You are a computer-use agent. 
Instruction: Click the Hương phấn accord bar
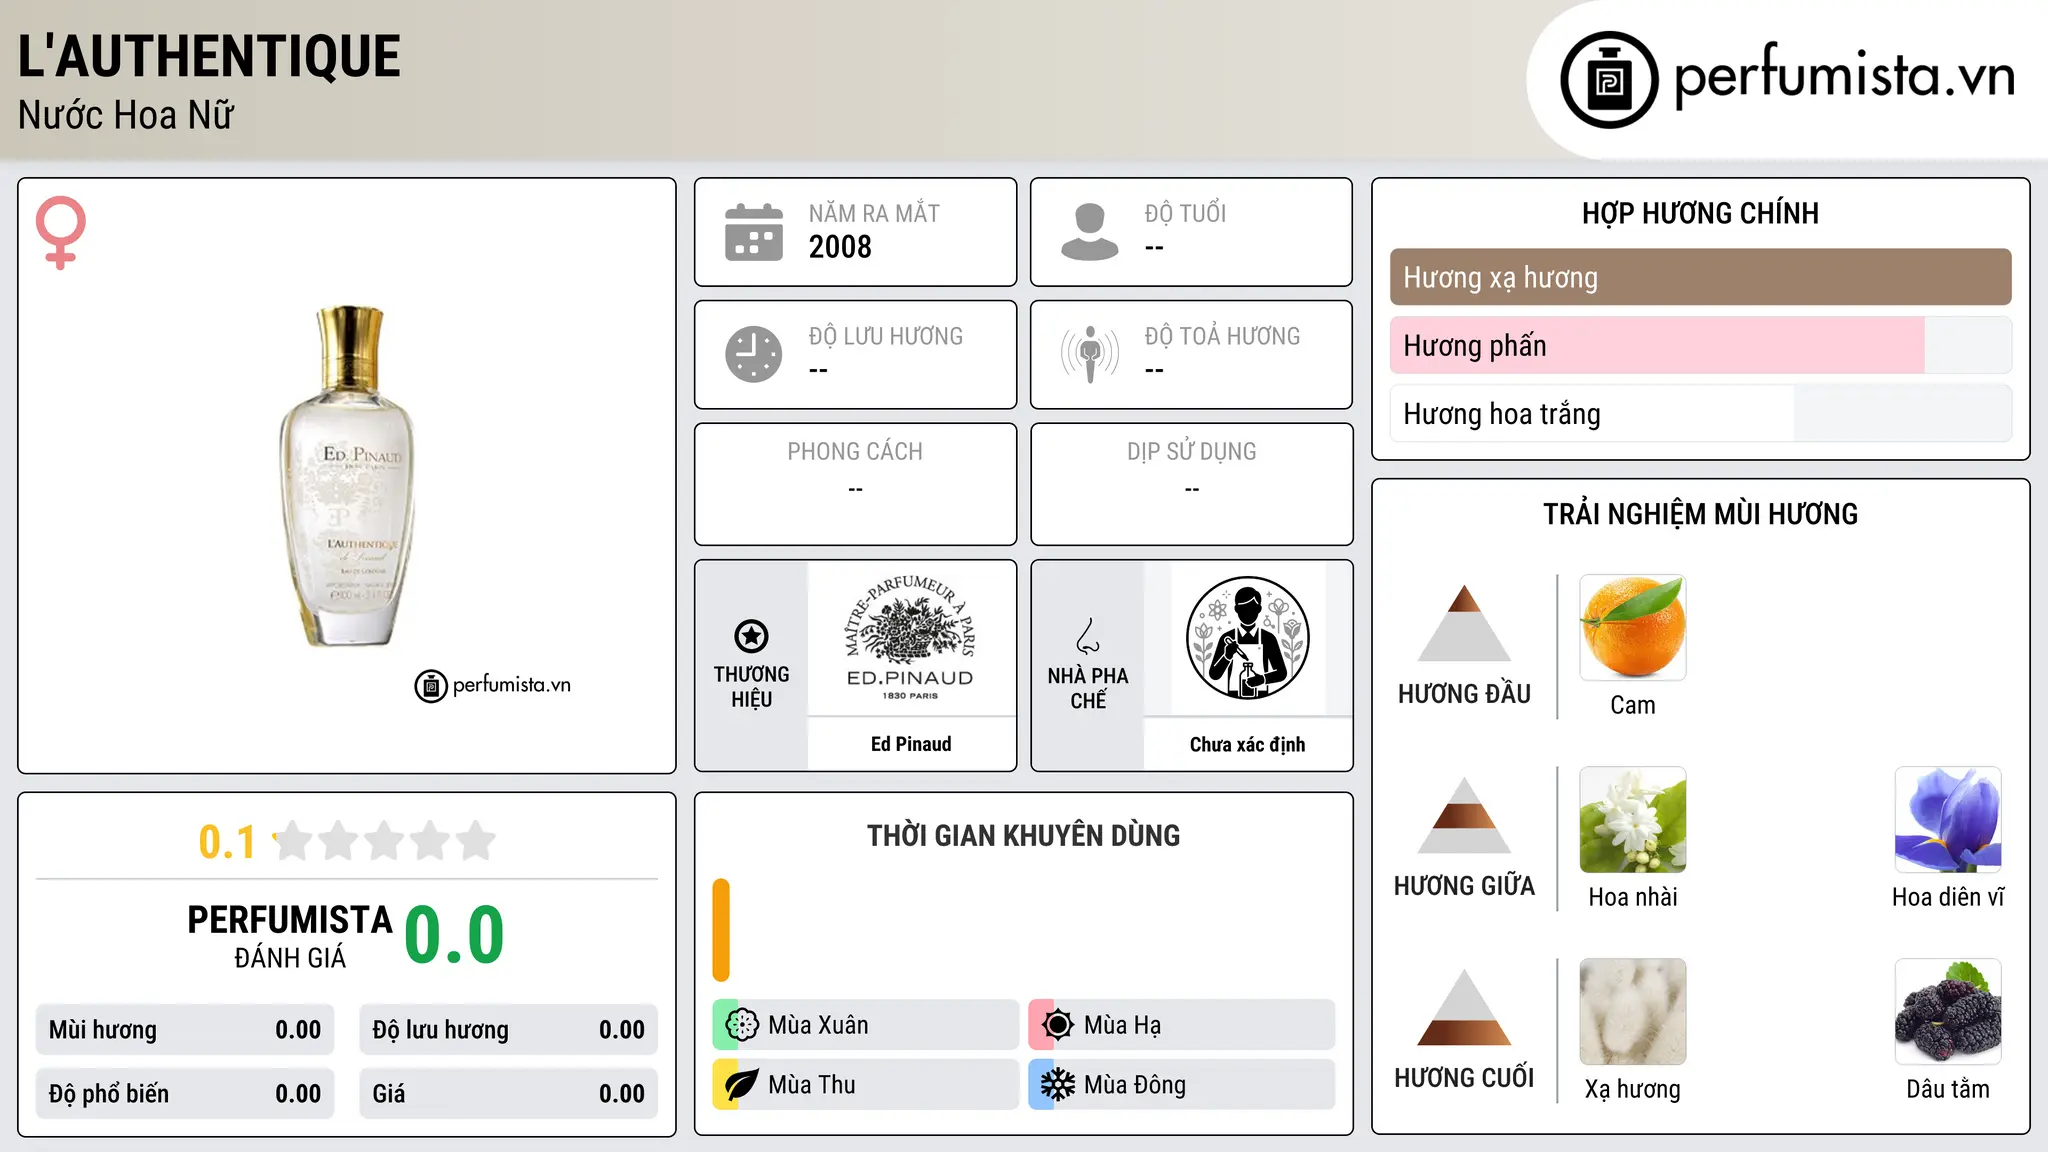1700,345
